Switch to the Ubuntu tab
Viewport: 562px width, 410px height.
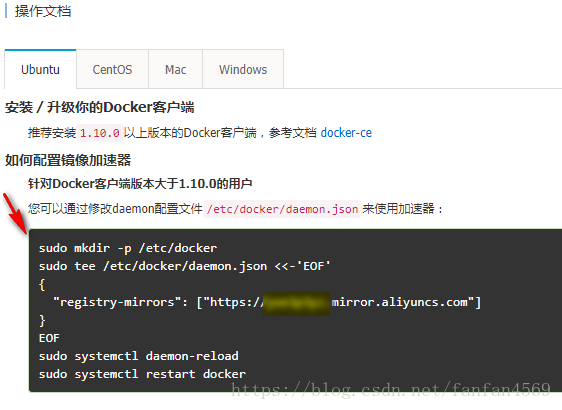click(41, 69)
